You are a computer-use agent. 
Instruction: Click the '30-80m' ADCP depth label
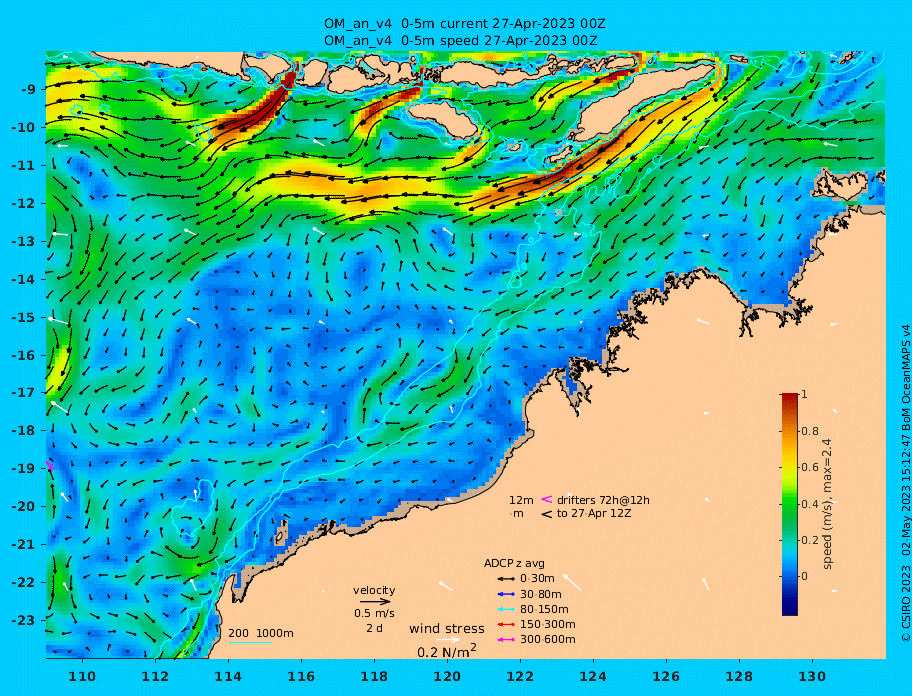(x=541, y=594)
